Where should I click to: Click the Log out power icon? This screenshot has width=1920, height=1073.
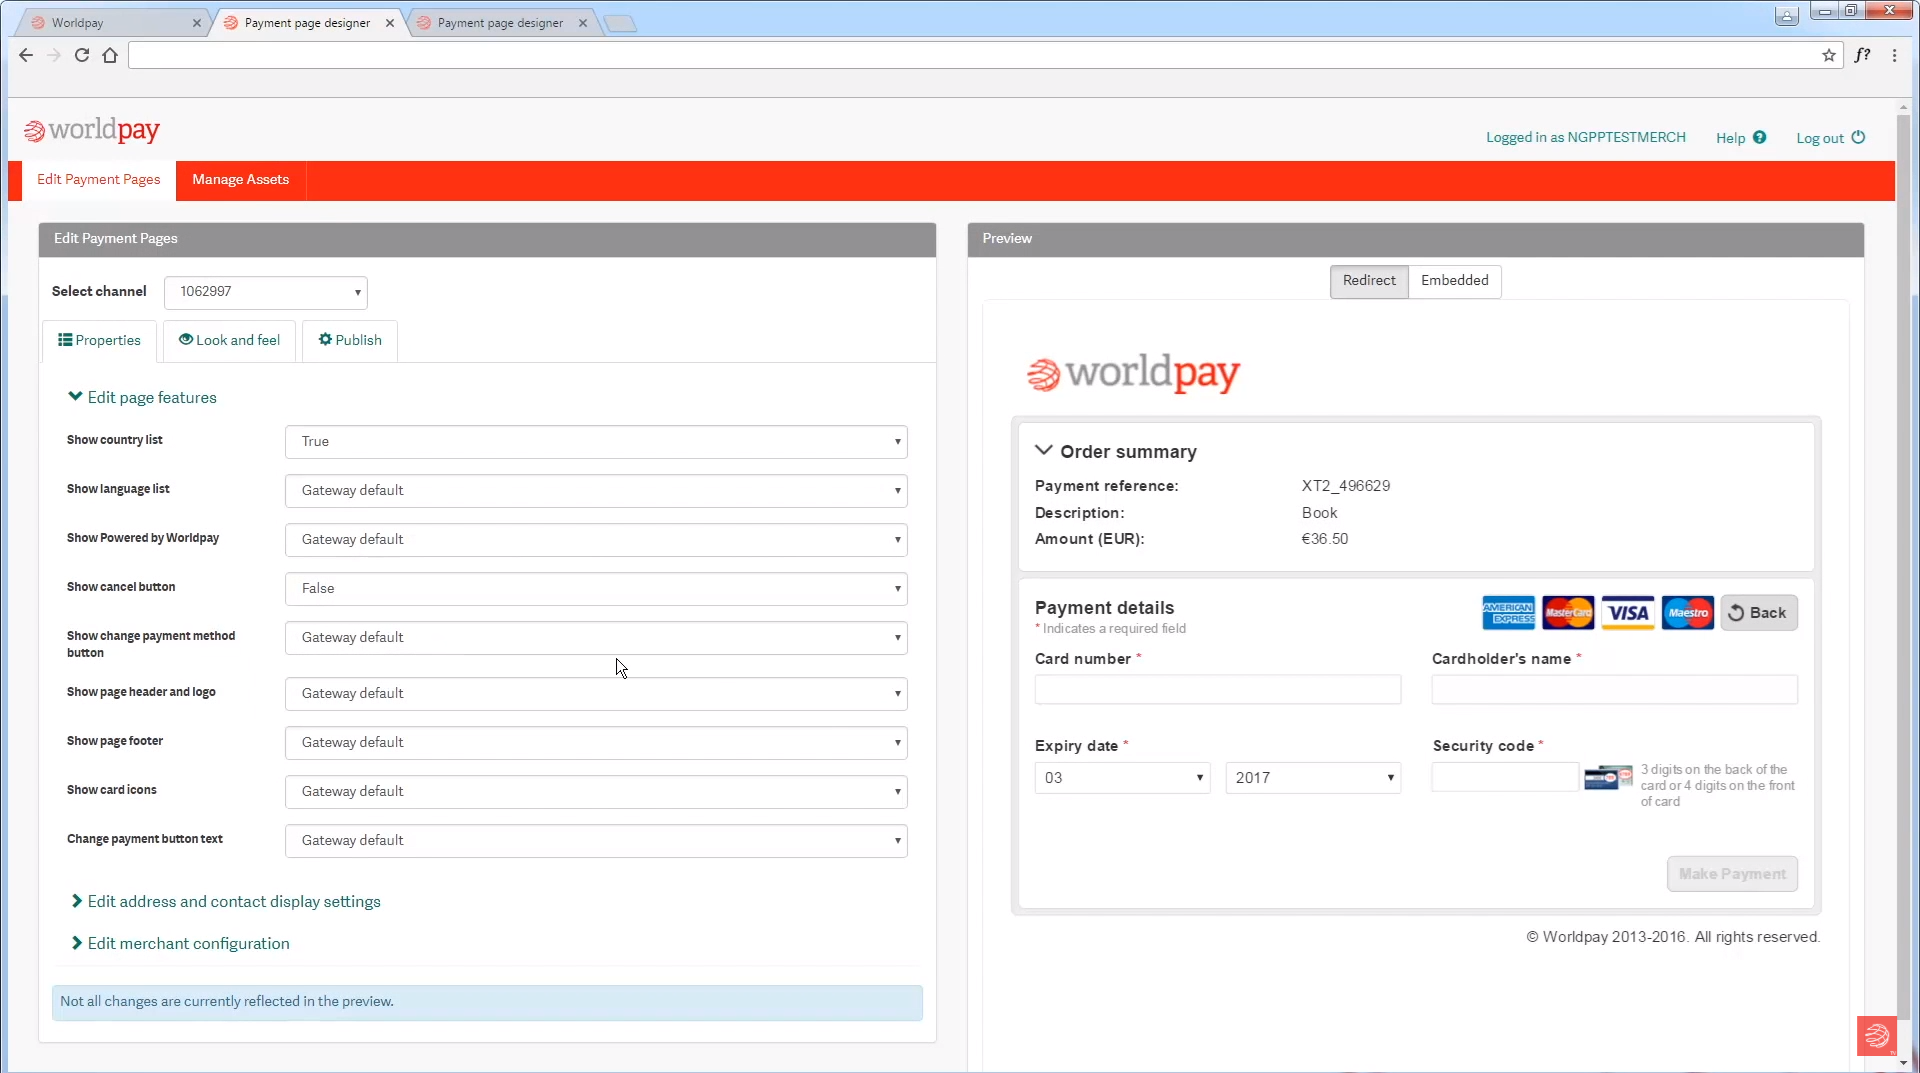point(1858,138)
